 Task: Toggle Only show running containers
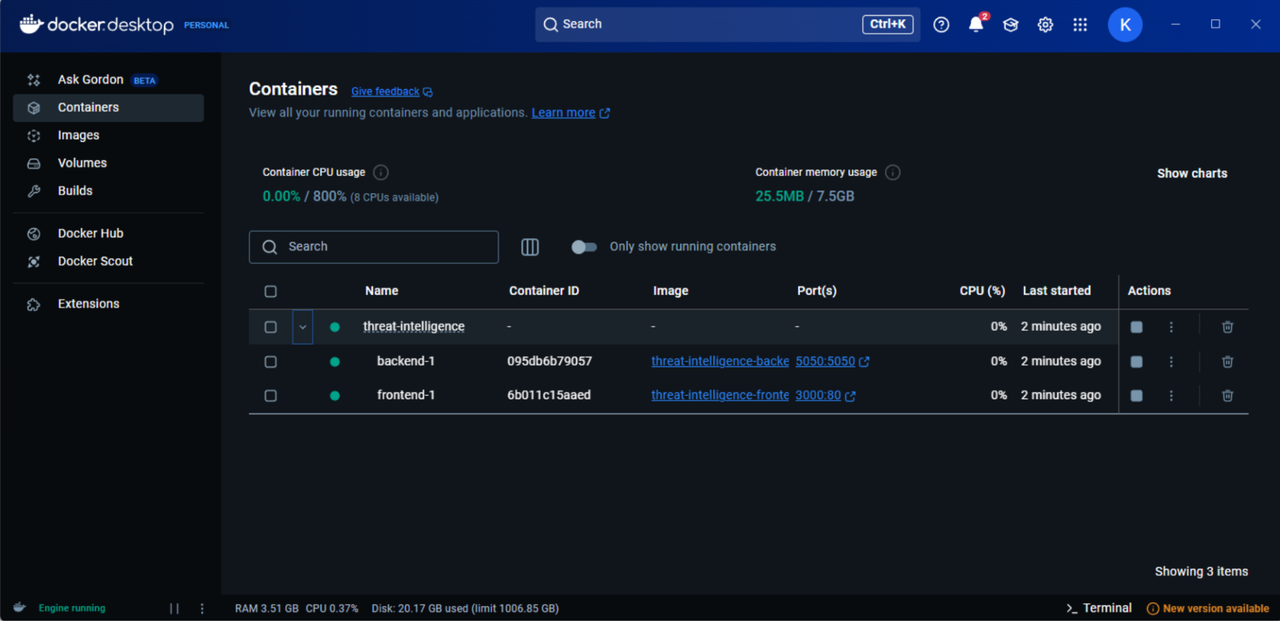point(584,247)
